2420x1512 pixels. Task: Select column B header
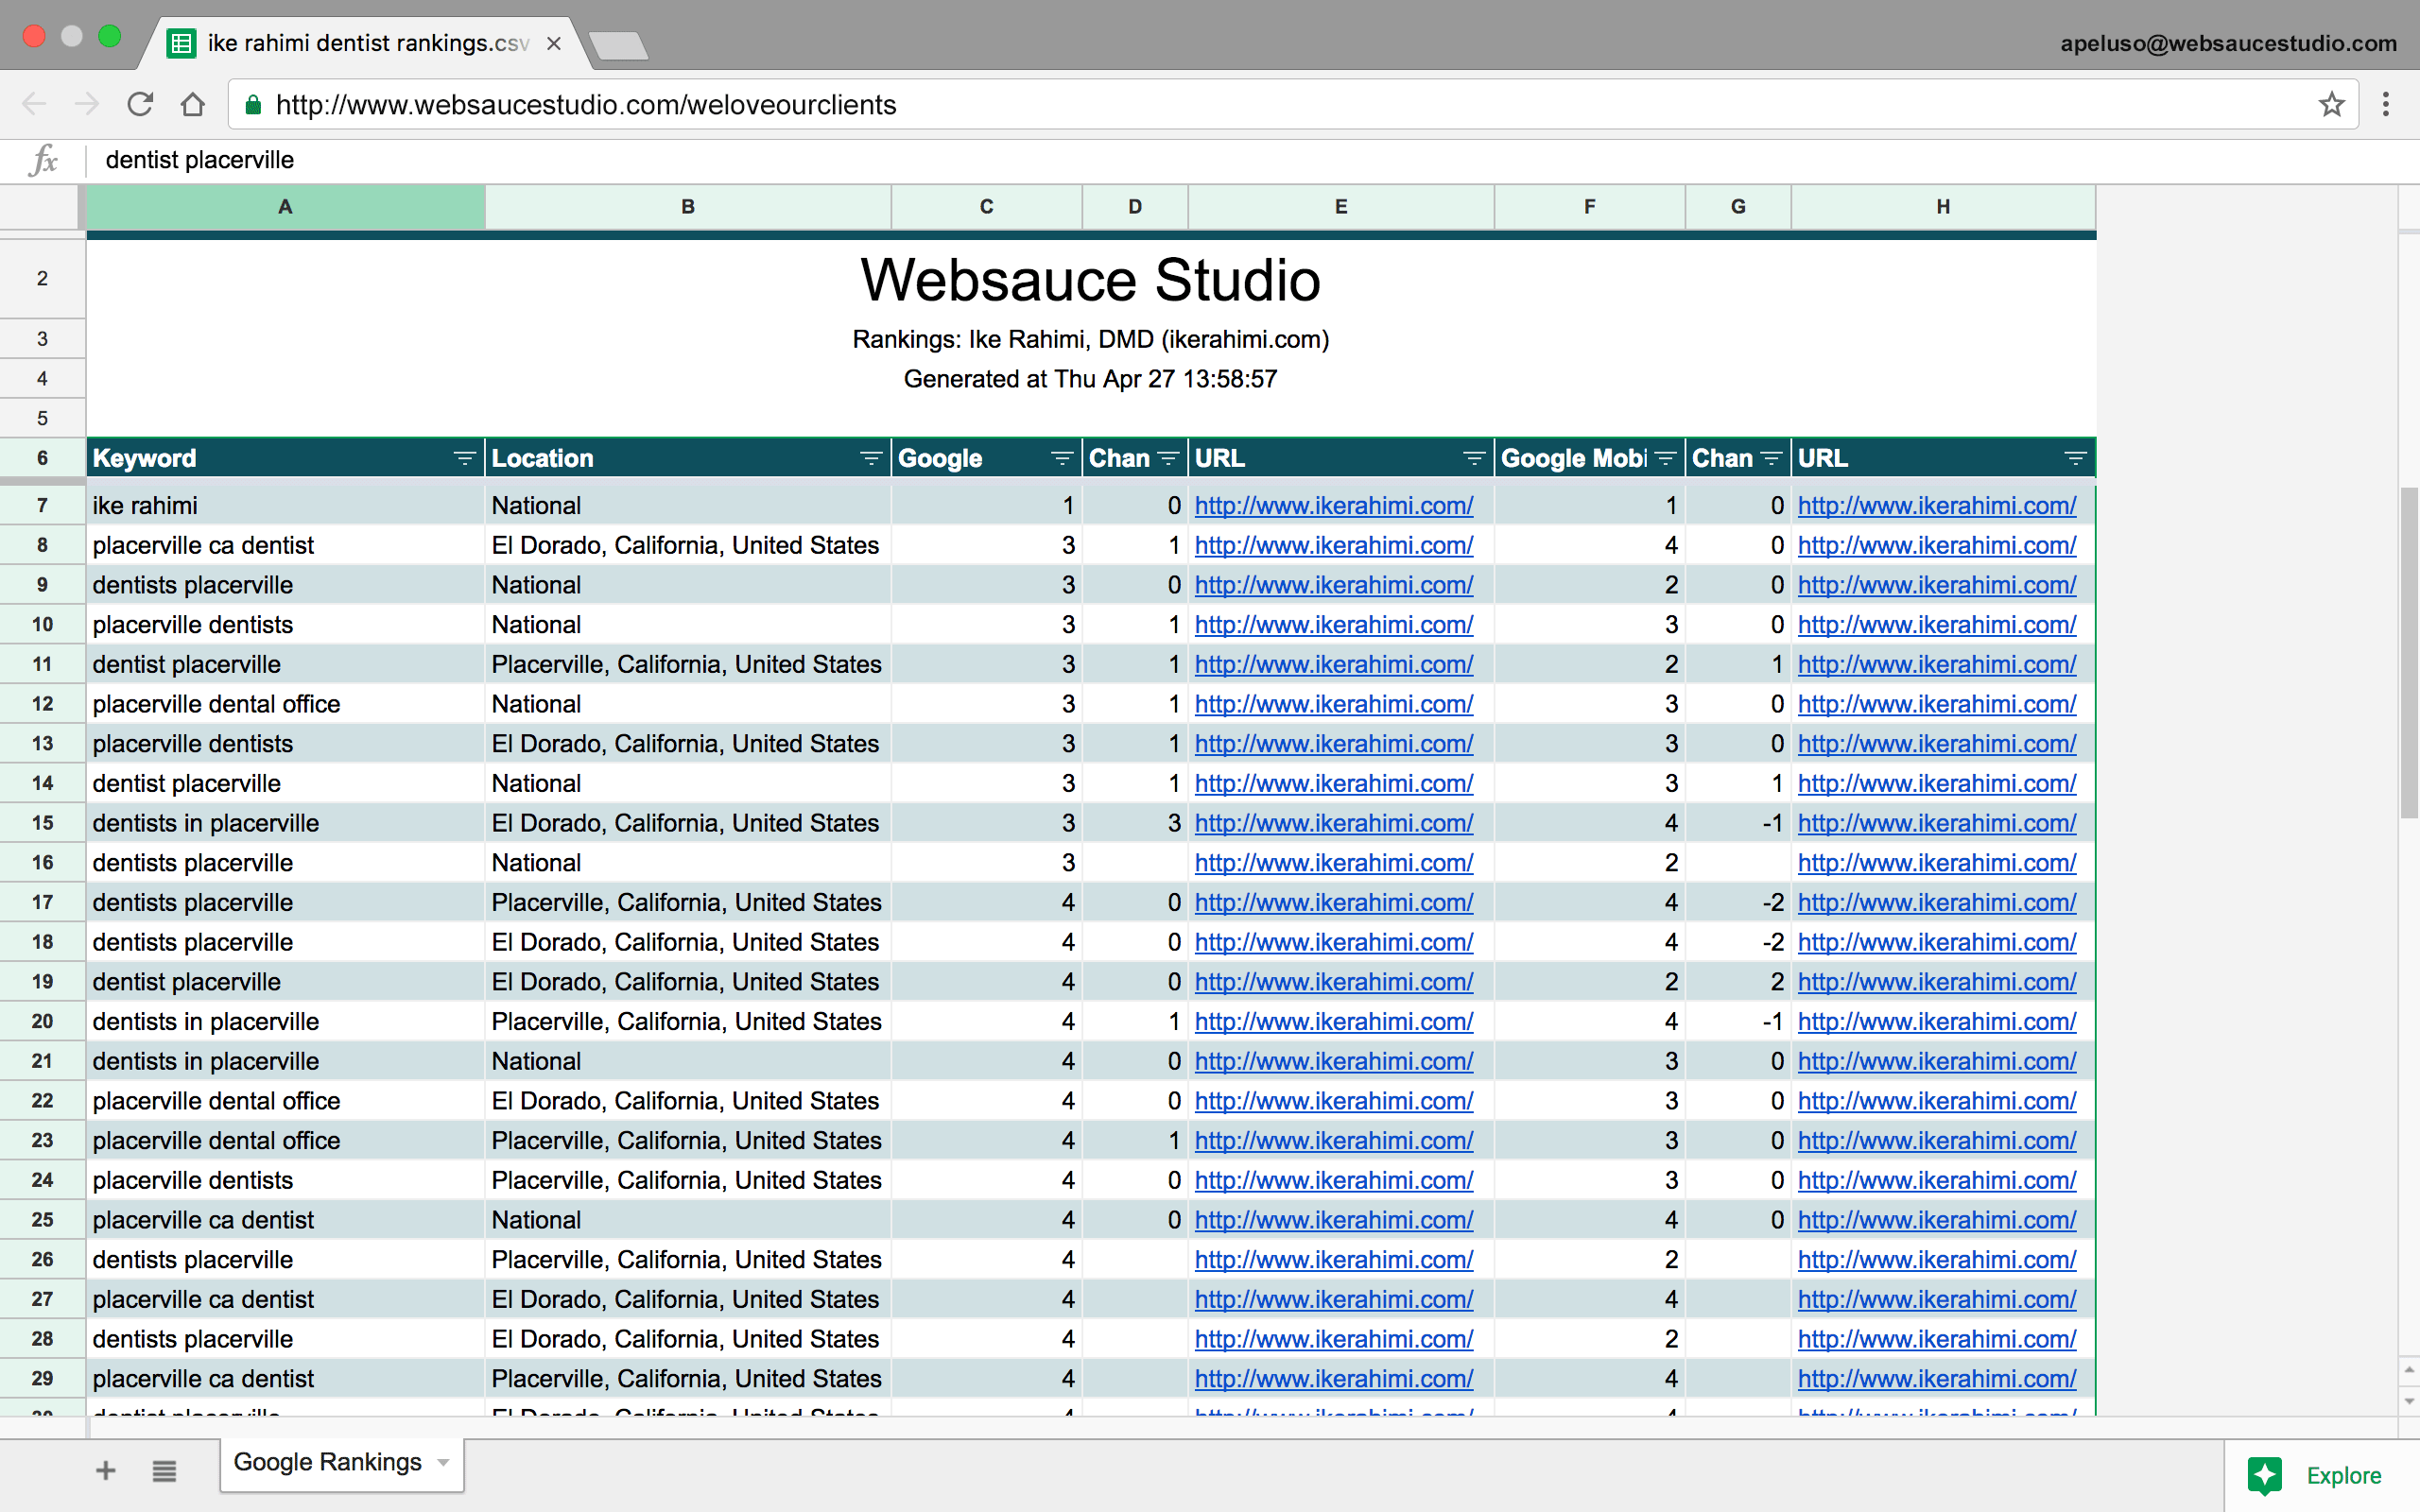click(x=688, y=207)
